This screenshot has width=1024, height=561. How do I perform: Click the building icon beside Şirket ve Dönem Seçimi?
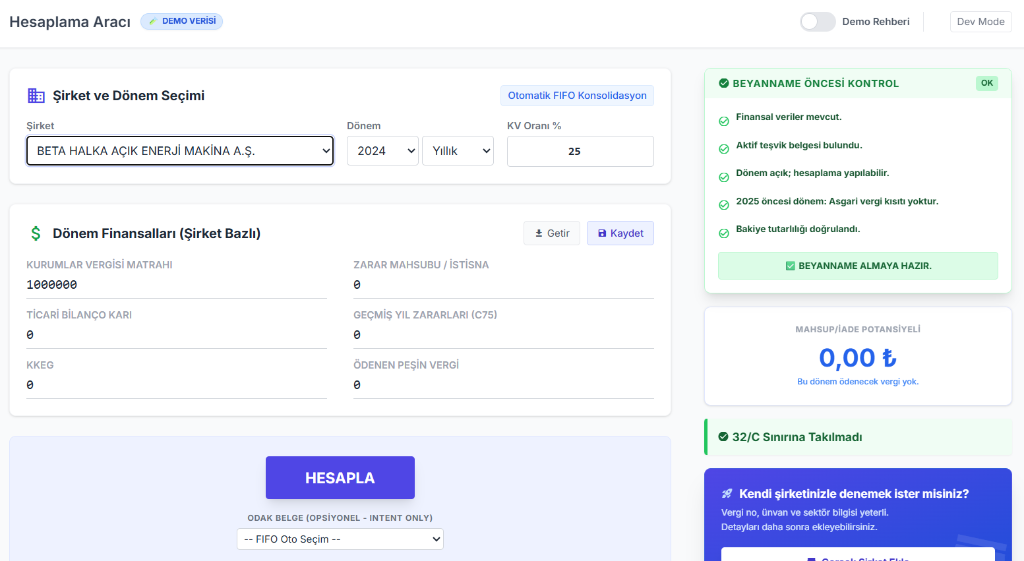[x=36, y=96]
